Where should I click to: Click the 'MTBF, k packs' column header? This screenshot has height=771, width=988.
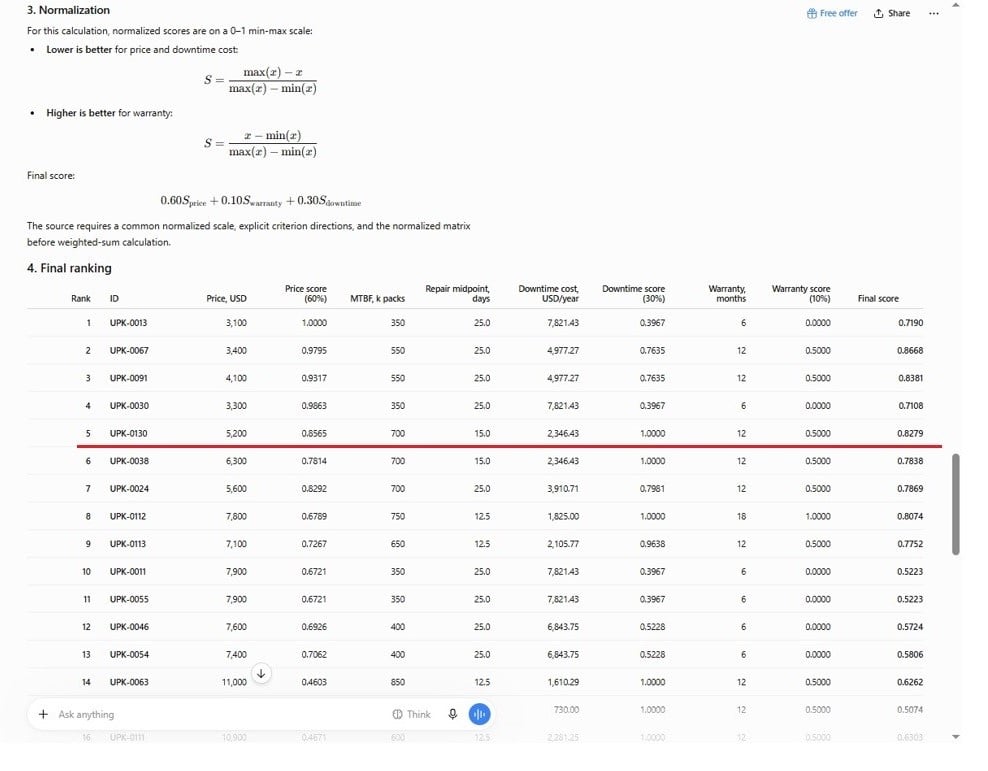377,299
